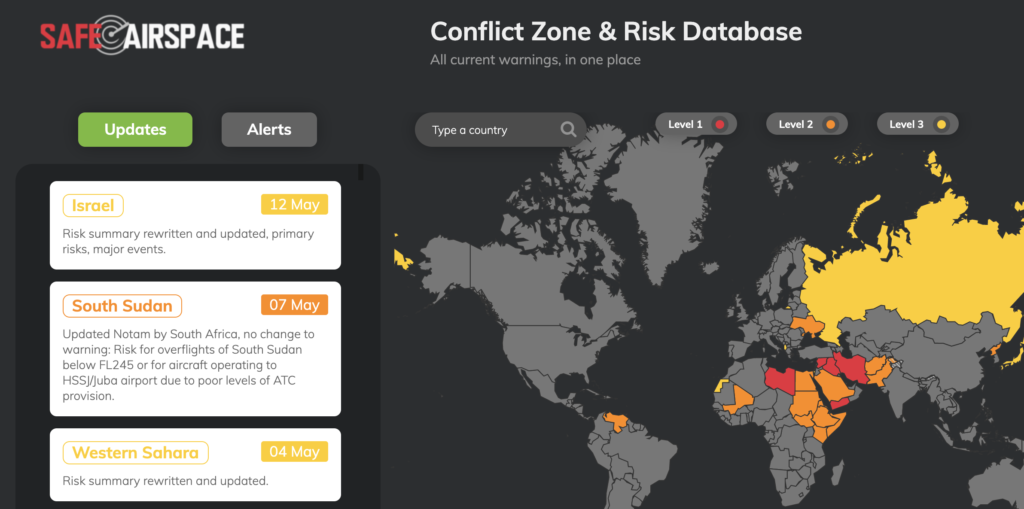This screenshot has width=1024, height=509.
Task: Open the Israel country link
Action: 93,205
